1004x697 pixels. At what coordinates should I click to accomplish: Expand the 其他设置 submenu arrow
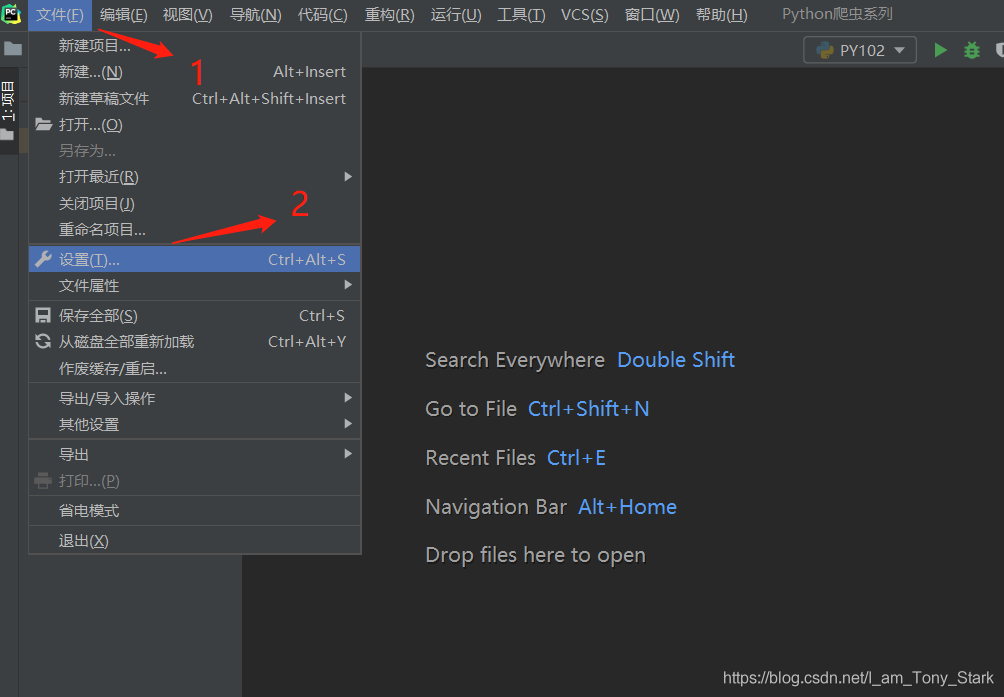pyautogui.click(x=348, y=424)
